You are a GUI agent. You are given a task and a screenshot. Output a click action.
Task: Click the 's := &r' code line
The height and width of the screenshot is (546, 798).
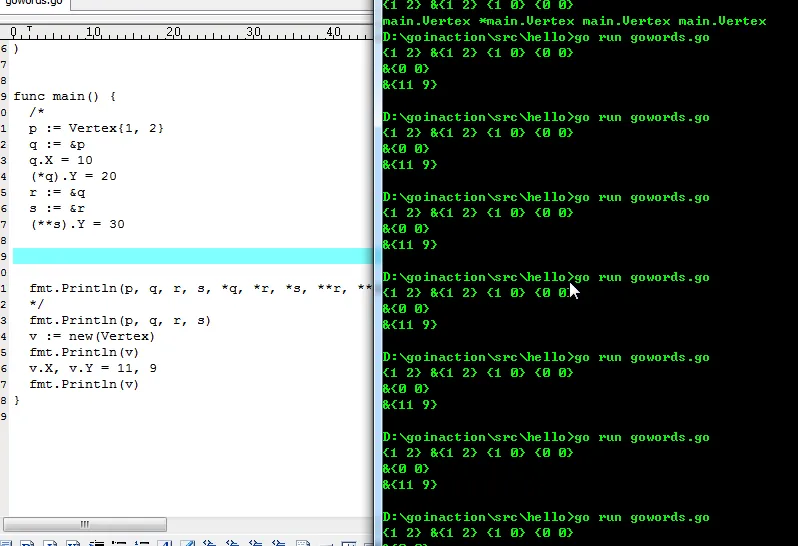[x=57, y=209]
